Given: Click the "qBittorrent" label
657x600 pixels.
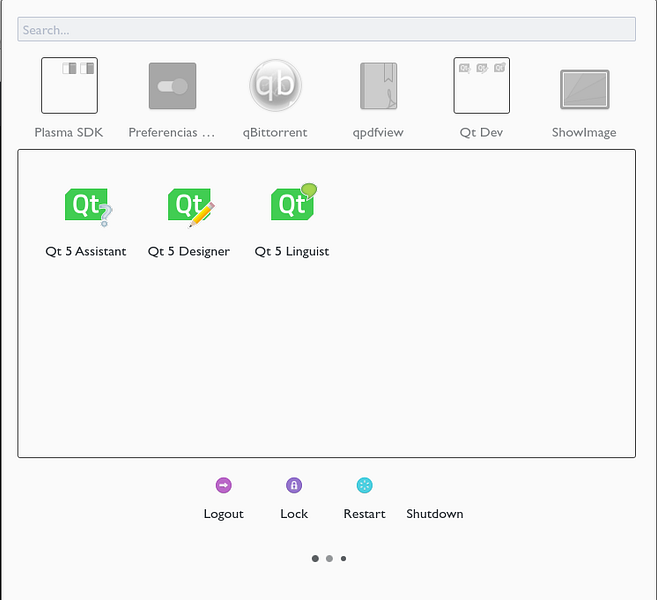Looking at the screenshot, I should coord(275,133).
